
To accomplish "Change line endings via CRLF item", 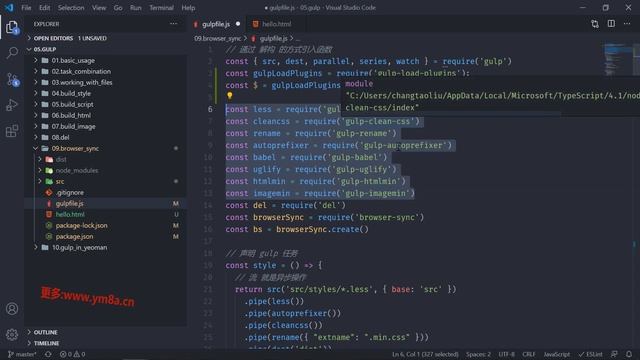I will [529, 354].
